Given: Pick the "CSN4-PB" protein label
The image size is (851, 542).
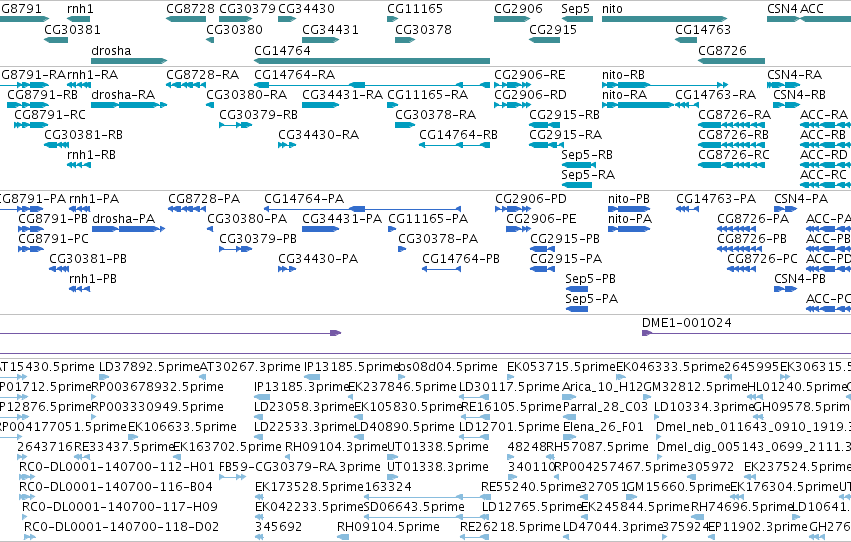Looking at the screenshot, I should (x=799, y=279).
